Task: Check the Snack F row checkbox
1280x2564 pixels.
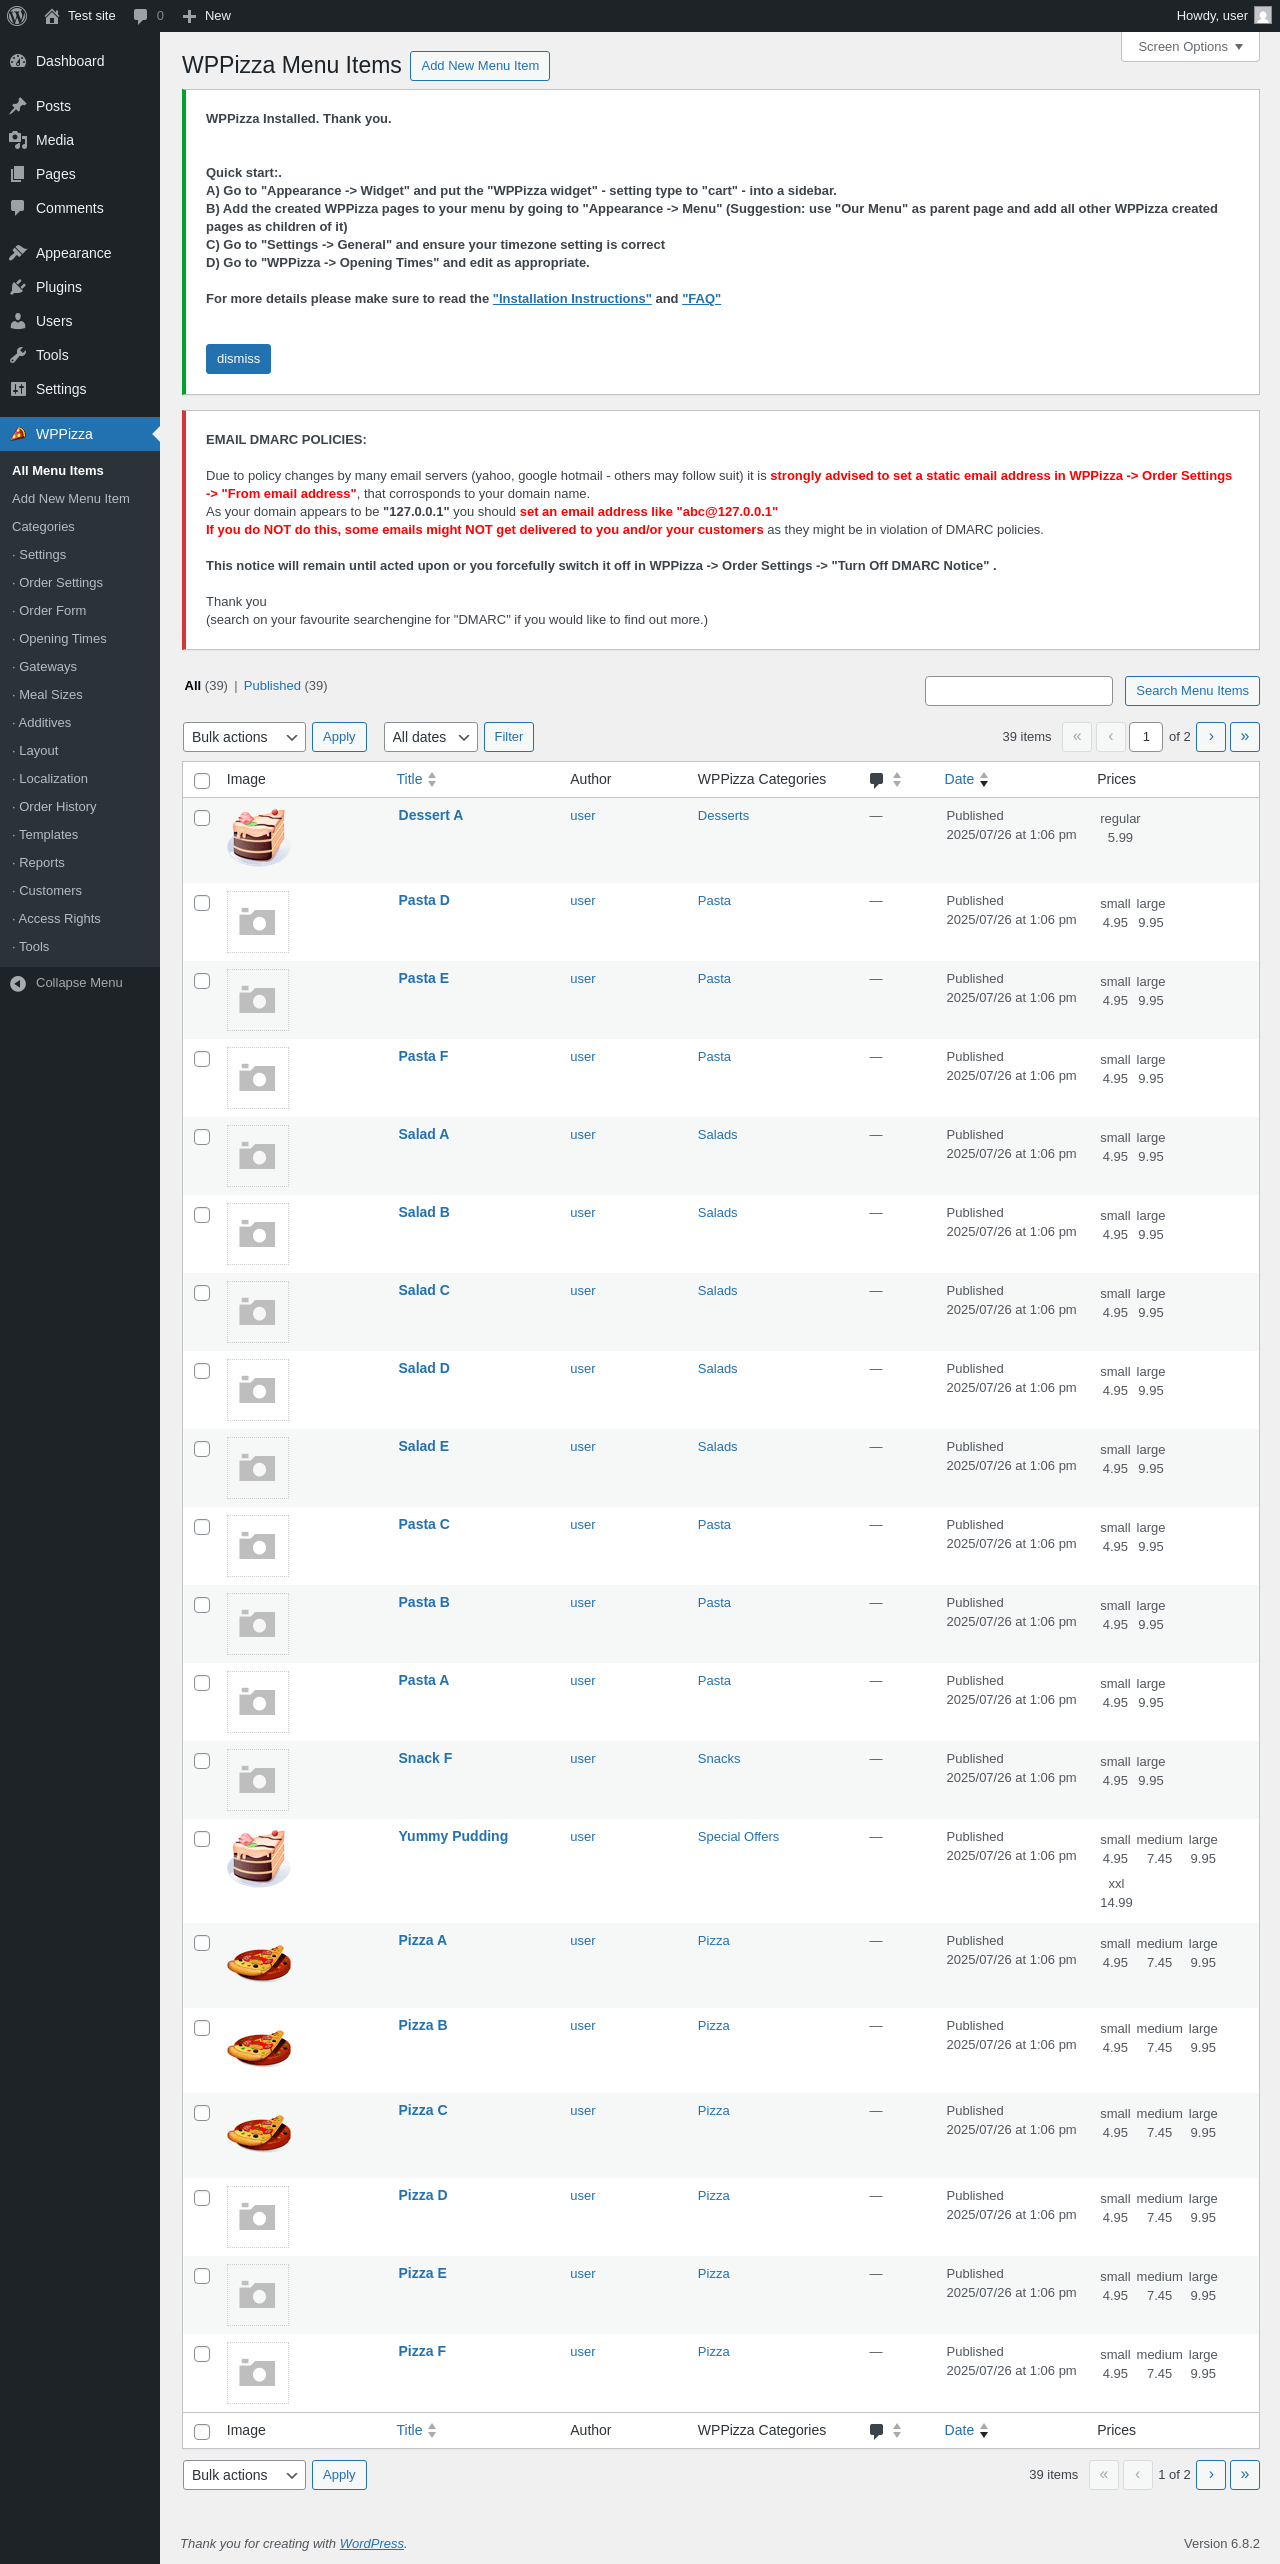Action: (x=202, y=1761)
